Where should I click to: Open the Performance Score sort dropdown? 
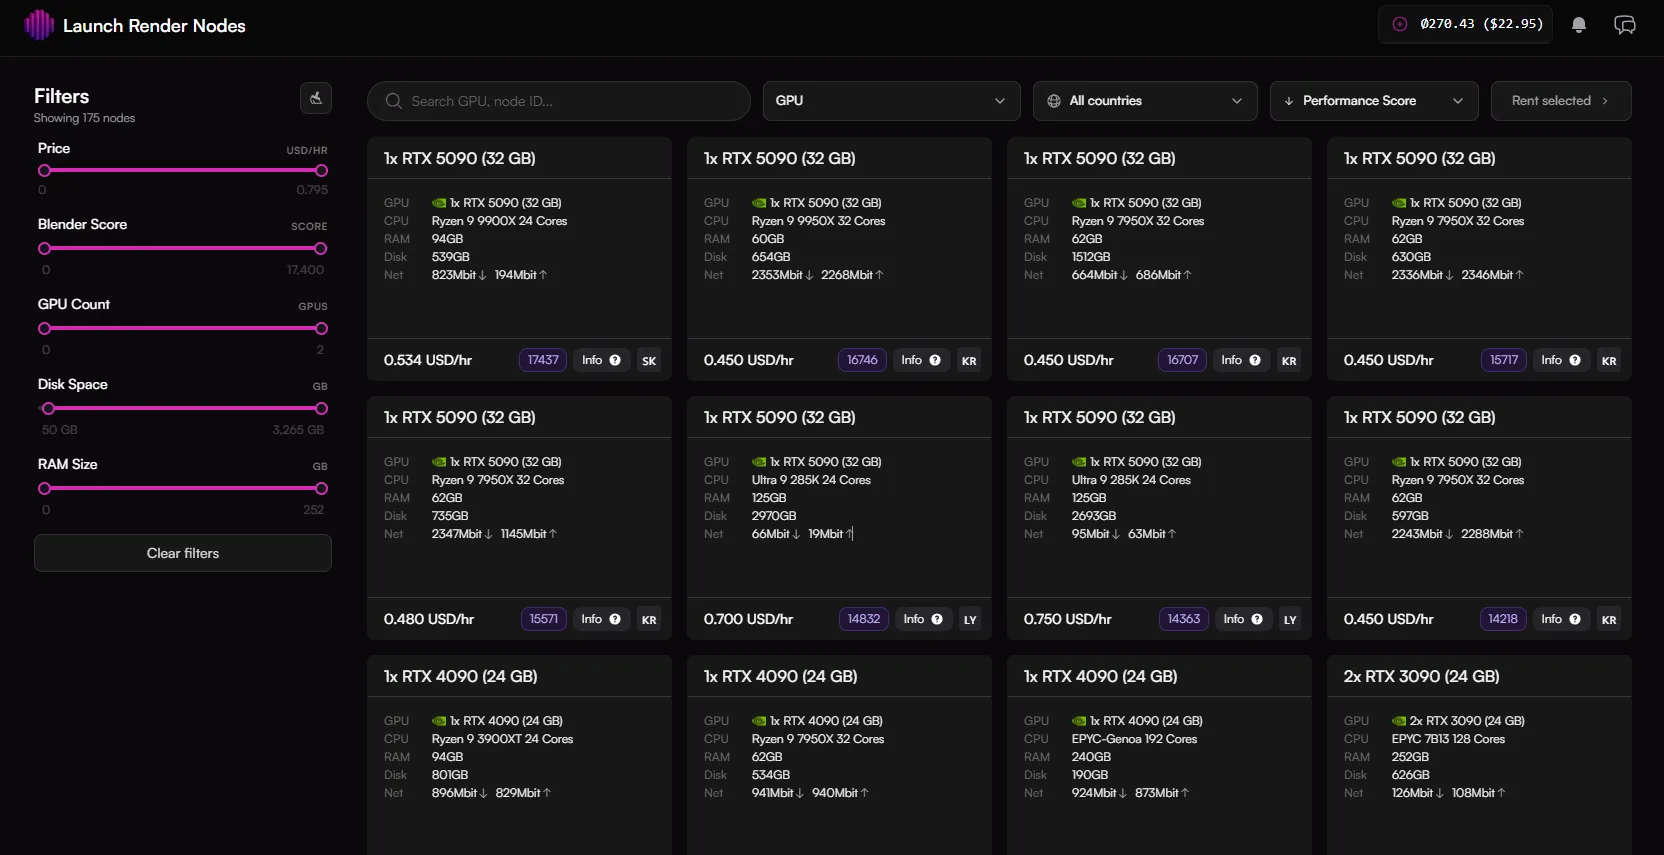coord(1374,101)
